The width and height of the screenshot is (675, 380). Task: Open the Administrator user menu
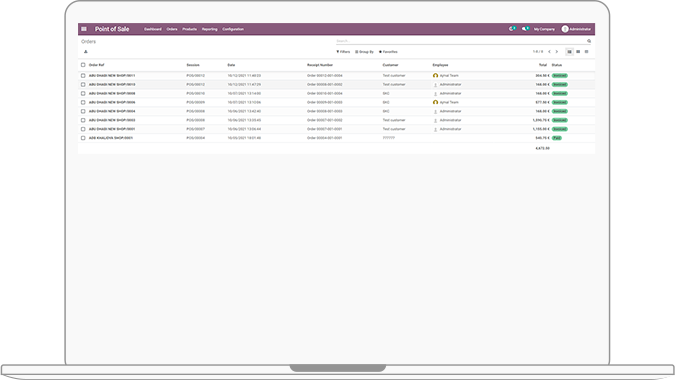(576, 29)
